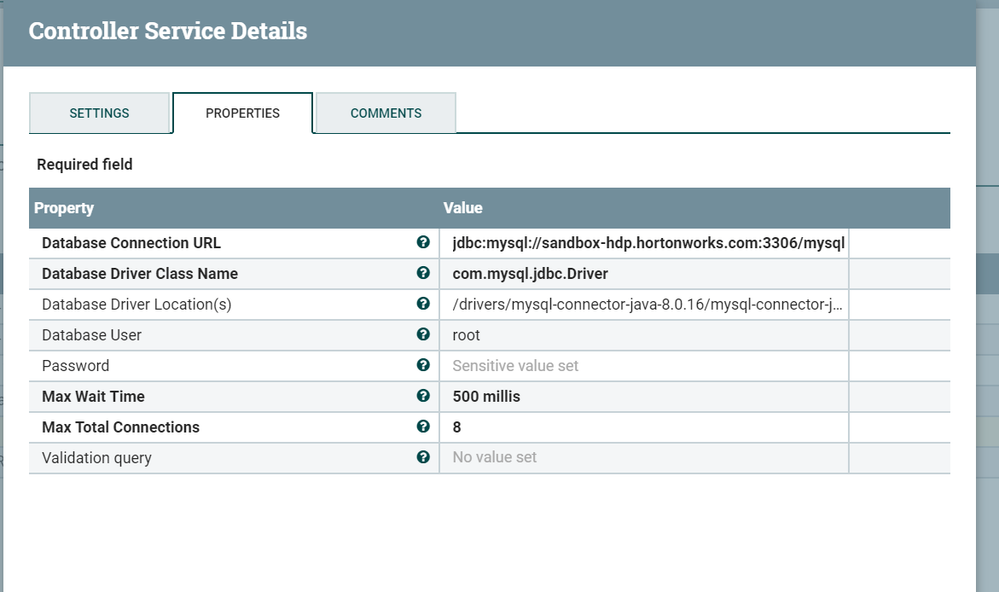
Task: Select the Properties tab
Action: (243, 113)
